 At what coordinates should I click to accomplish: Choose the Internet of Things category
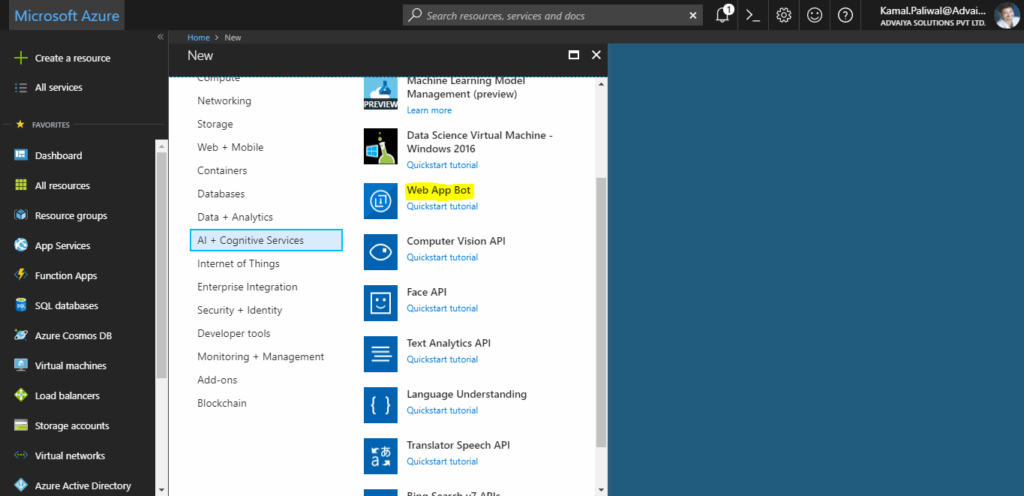(238, 264)
